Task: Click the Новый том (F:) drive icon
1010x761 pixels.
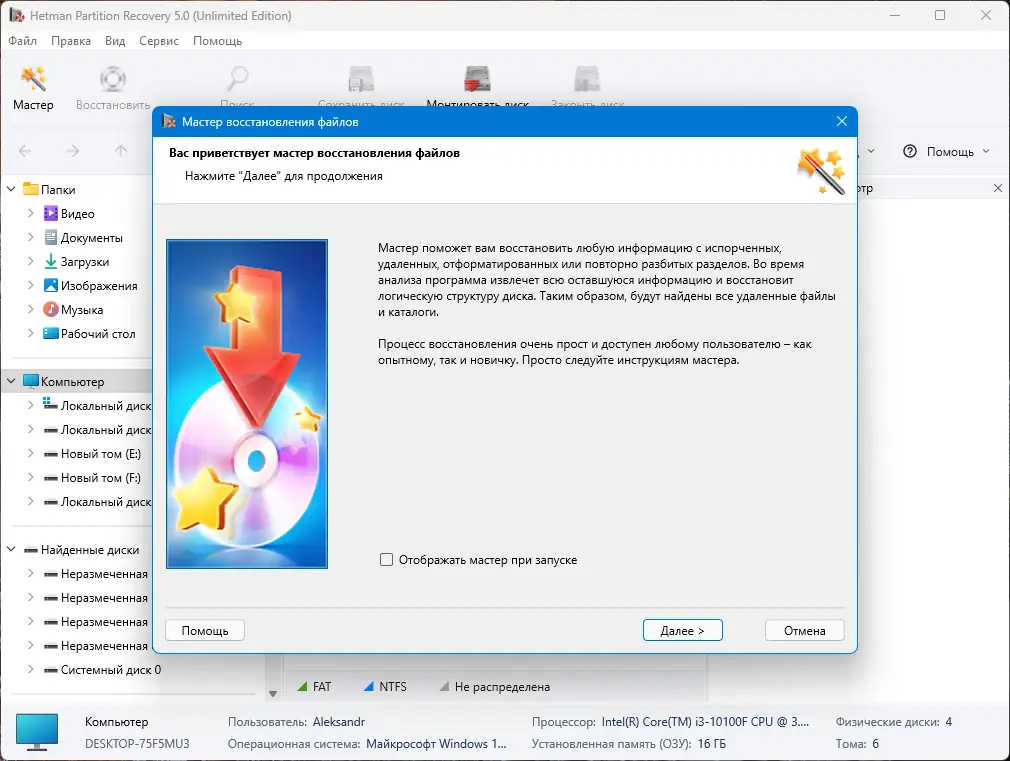Action: pyautogui.click(x=51, y=477)
